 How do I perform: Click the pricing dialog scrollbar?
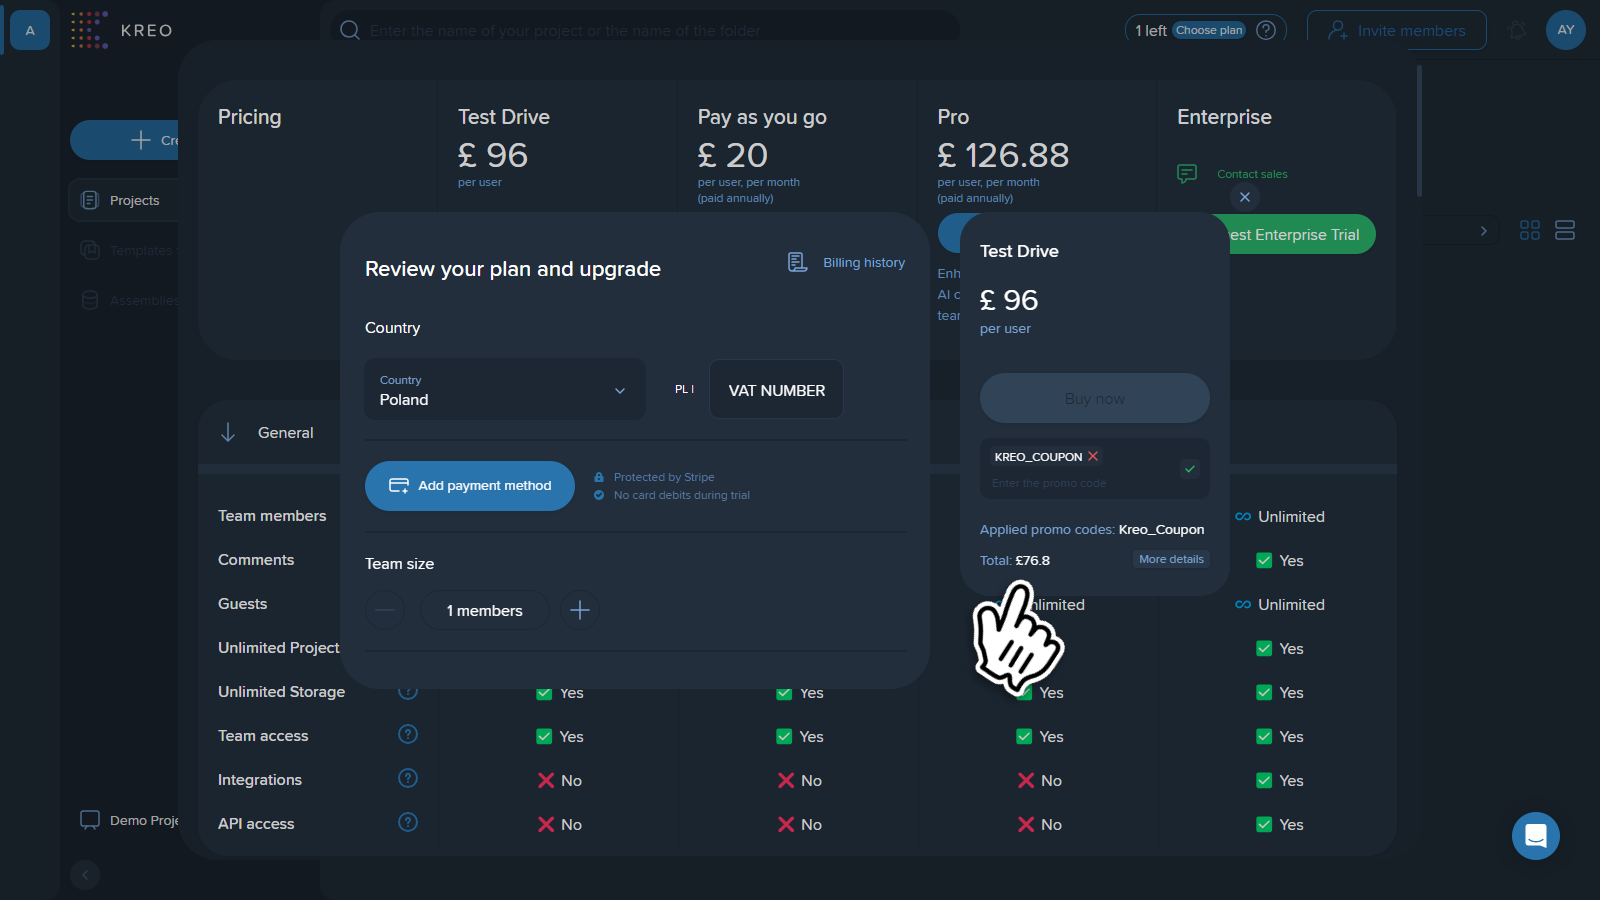point(1419,130)
